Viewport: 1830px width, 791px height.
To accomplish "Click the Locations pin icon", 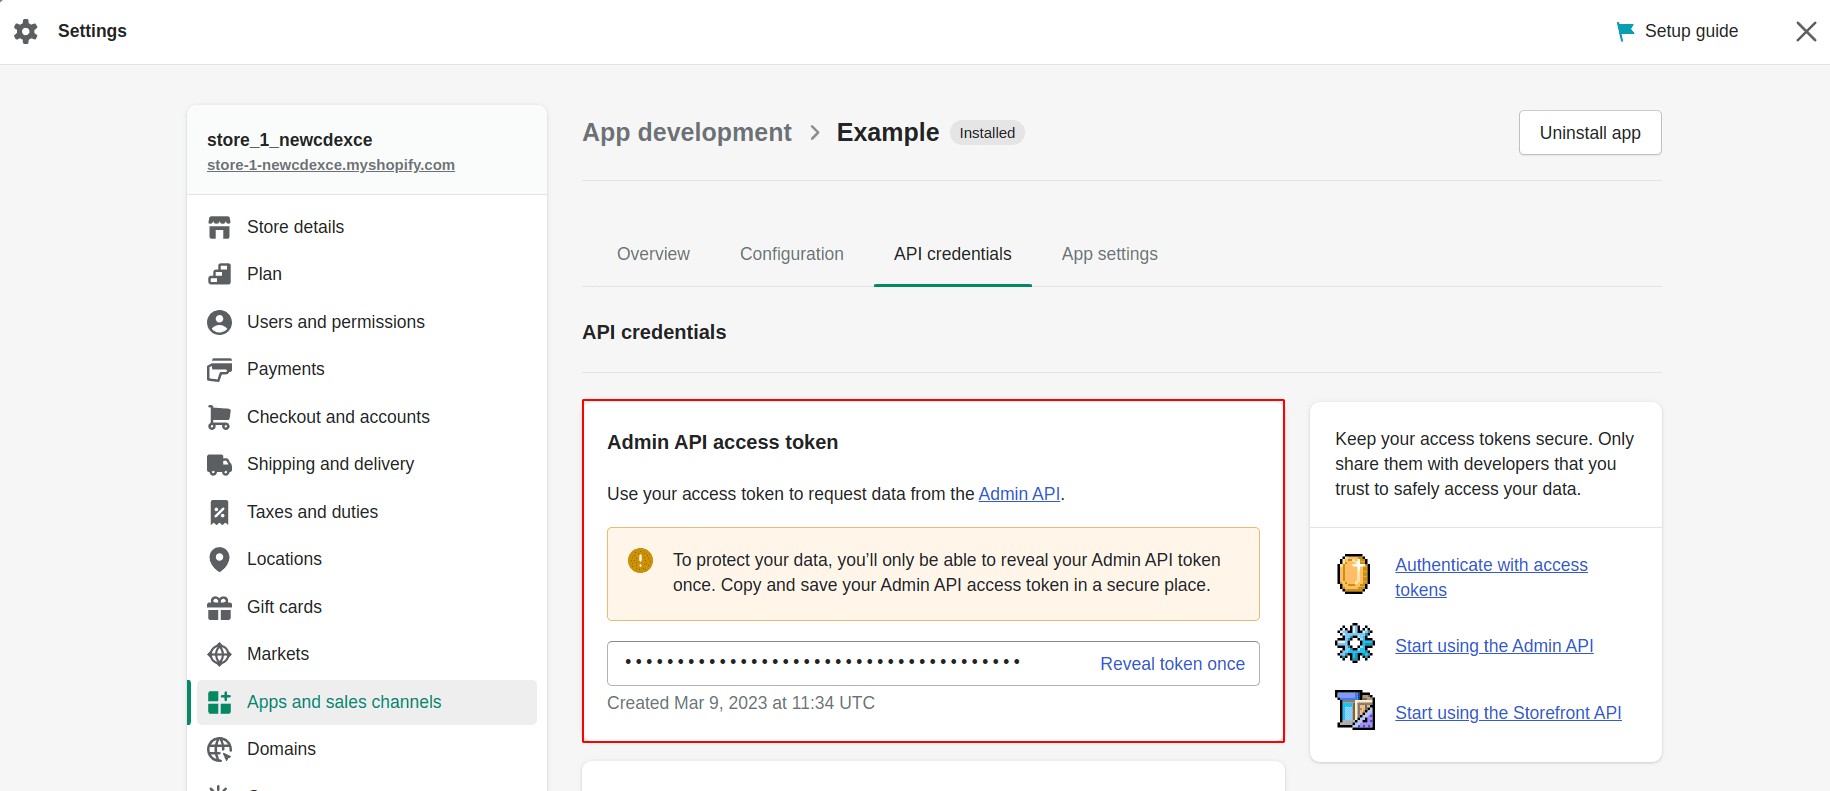I will 219,559.
